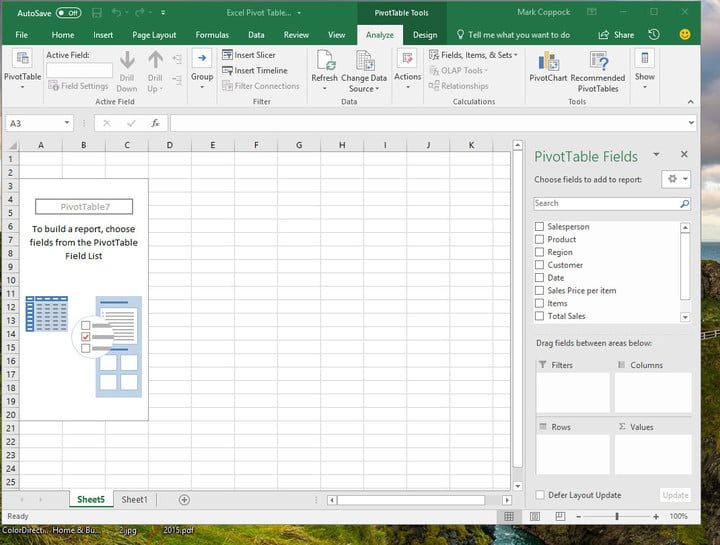720x545 pixels.
Task: Open the Fields, Items, & Sets dropdown
Action: tap(475, 55)
